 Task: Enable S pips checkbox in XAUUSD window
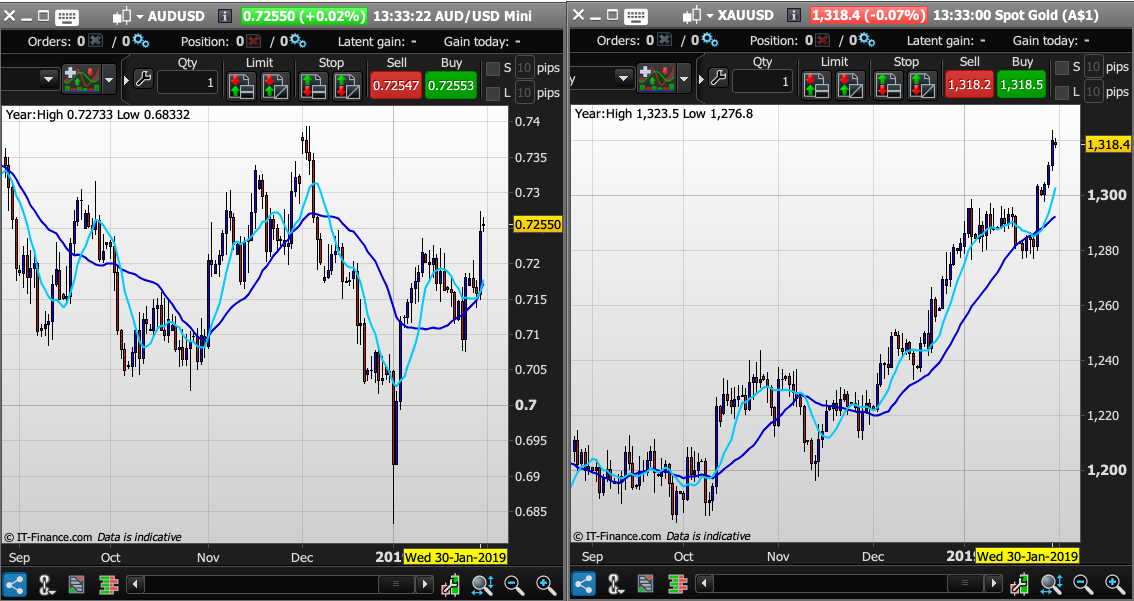point(1062,67)
